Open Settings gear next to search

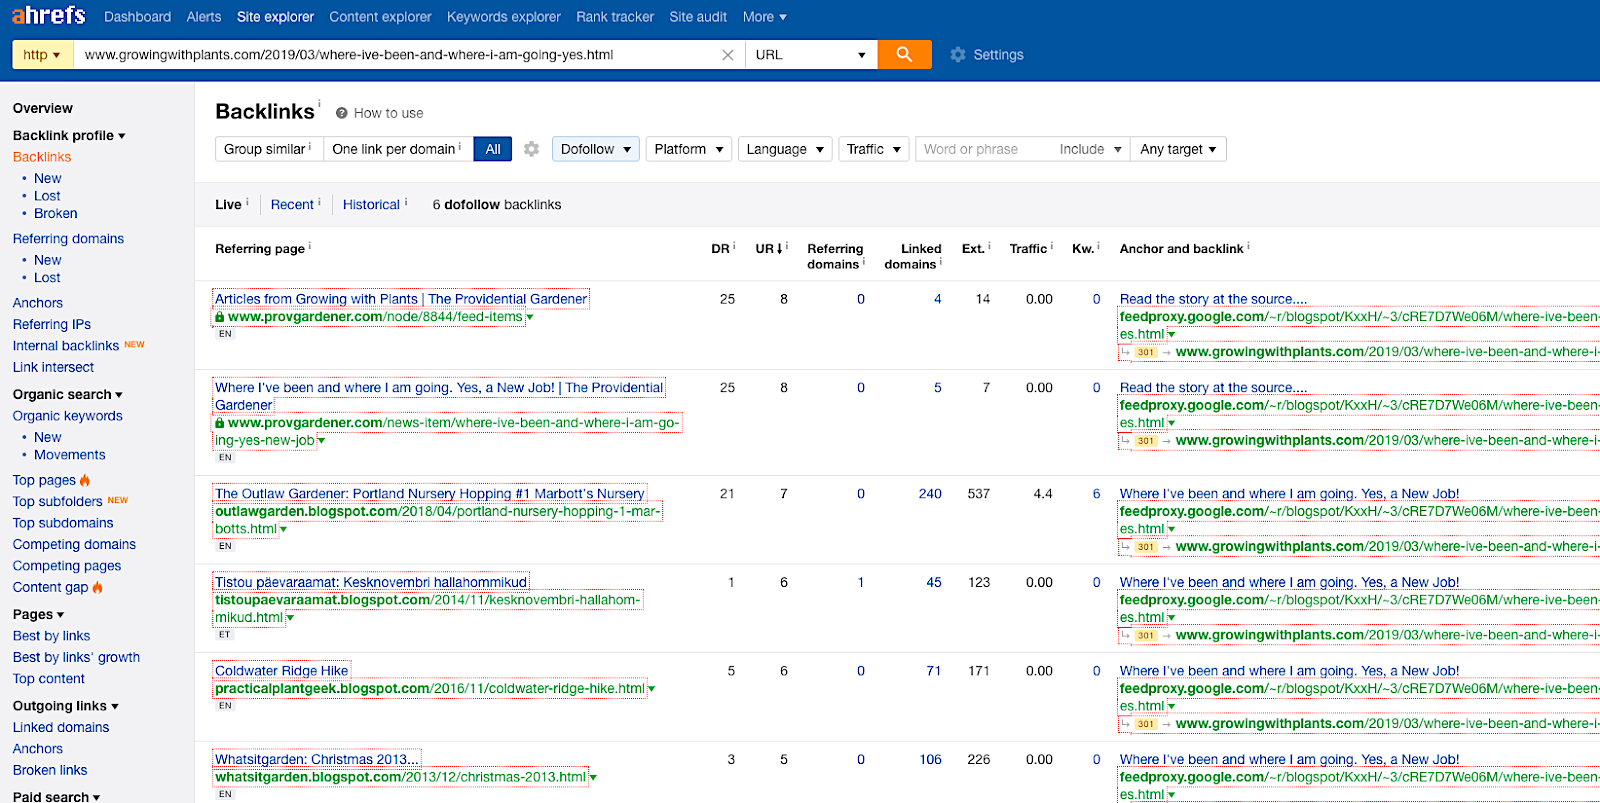(958, 55)
